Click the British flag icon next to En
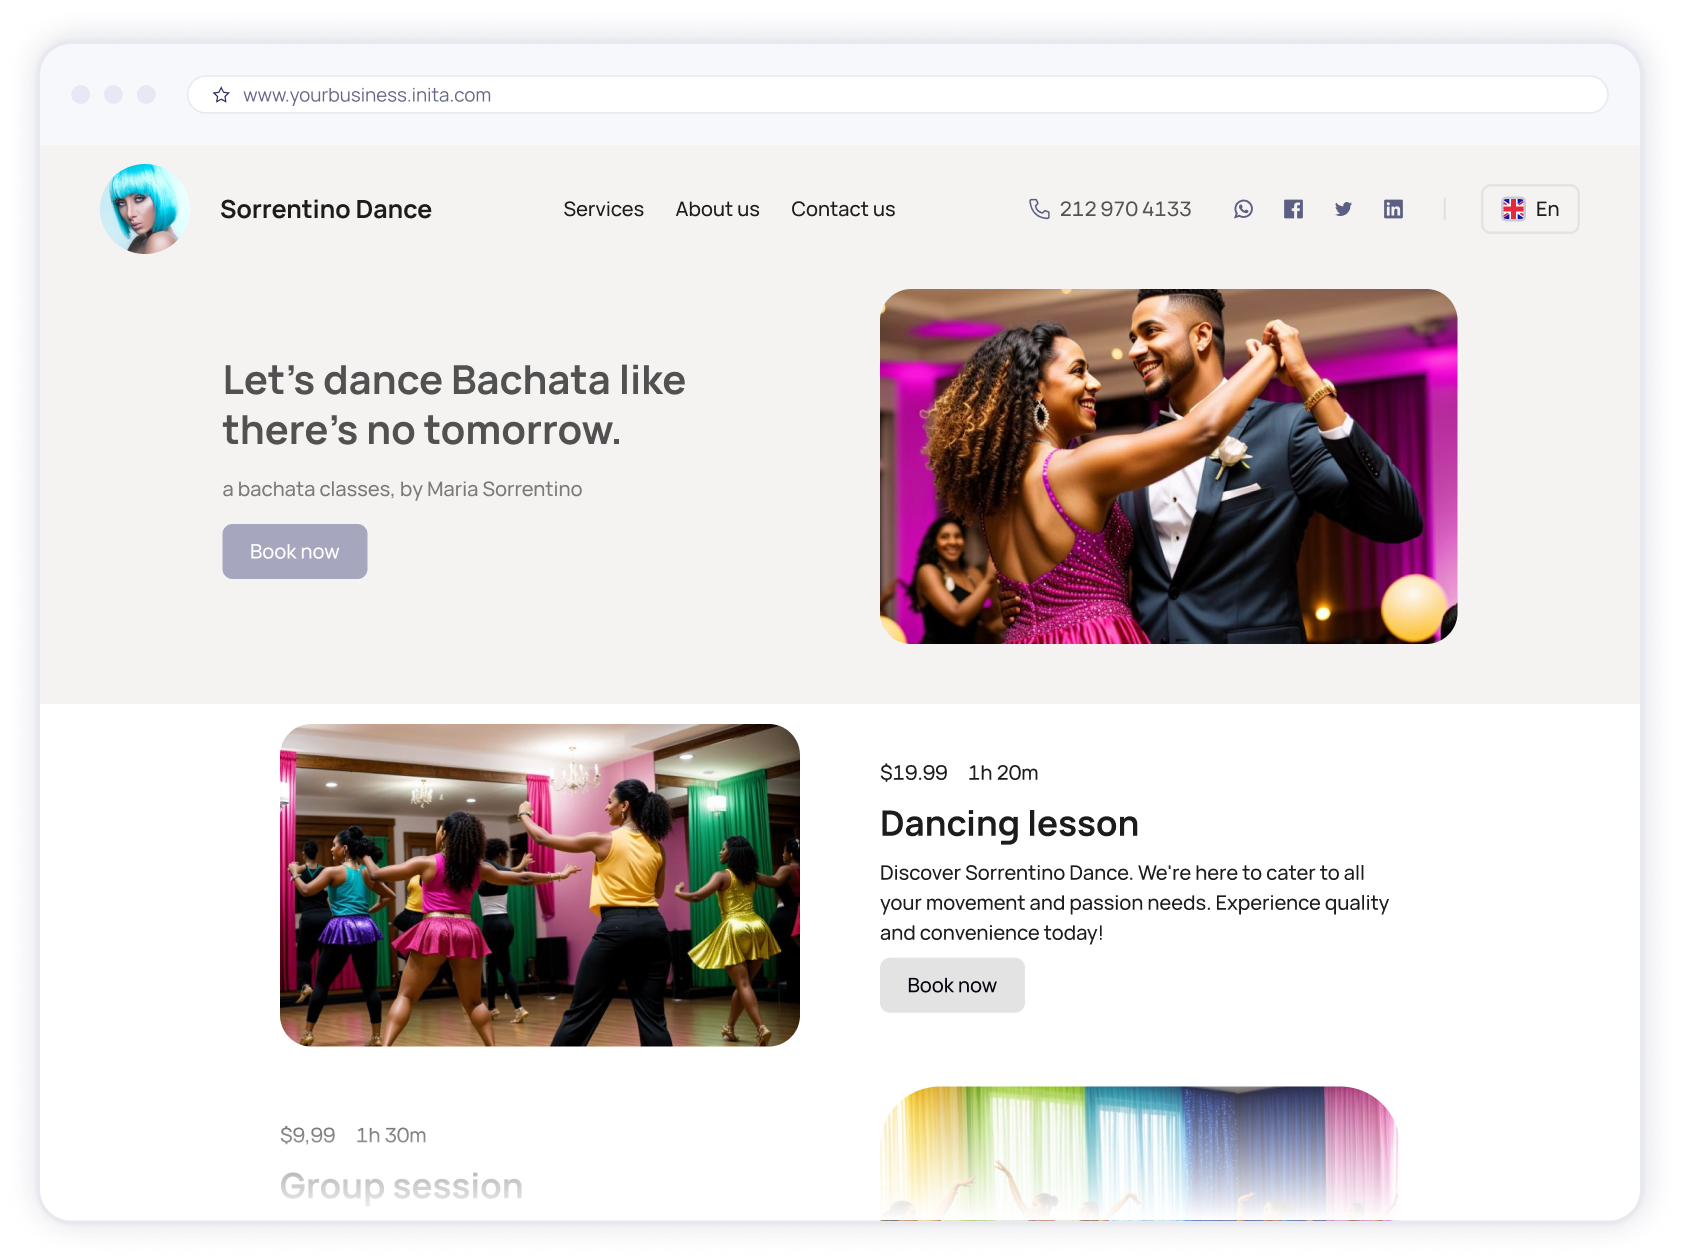Viewport: 1682px width, 1259px height. (x=1513, y=209)
